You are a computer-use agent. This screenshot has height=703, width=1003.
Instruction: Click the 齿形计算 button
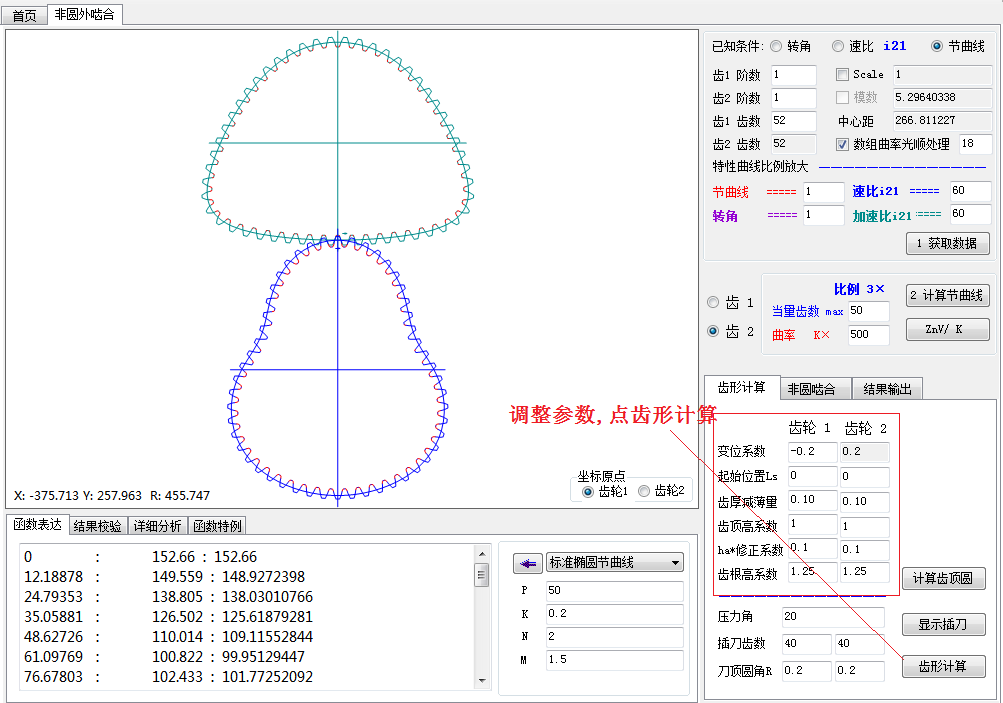point(942,666)
